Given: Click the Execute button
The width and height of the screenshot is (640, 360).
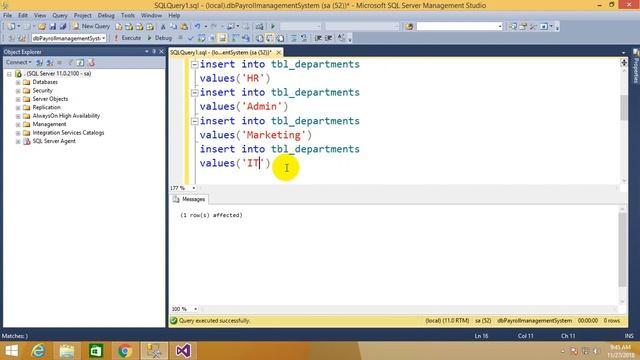Looking at the screenshot, I should click(127, 38).
